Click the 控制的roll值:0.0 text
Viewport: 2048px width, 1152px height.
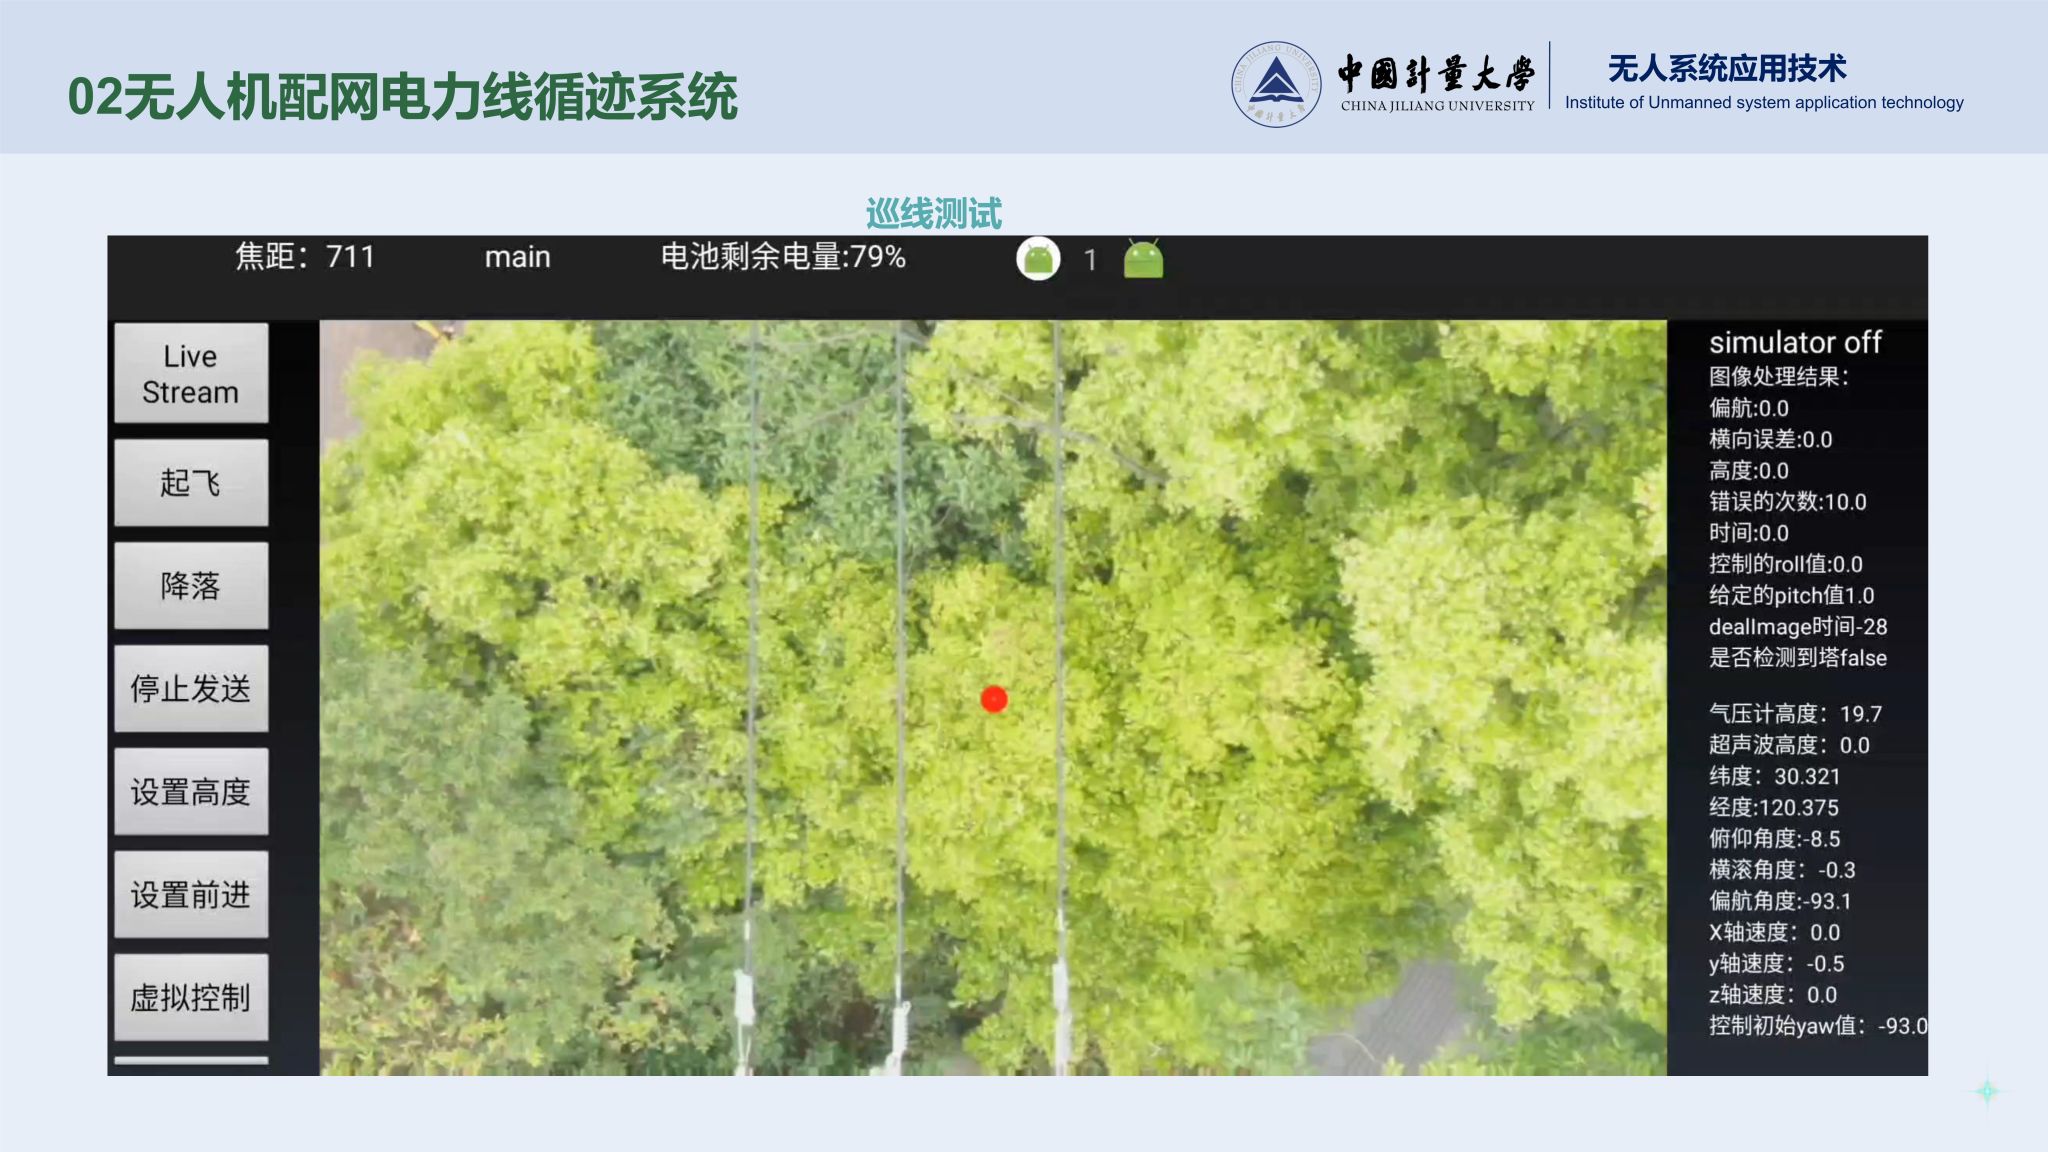click(1786, 564)
